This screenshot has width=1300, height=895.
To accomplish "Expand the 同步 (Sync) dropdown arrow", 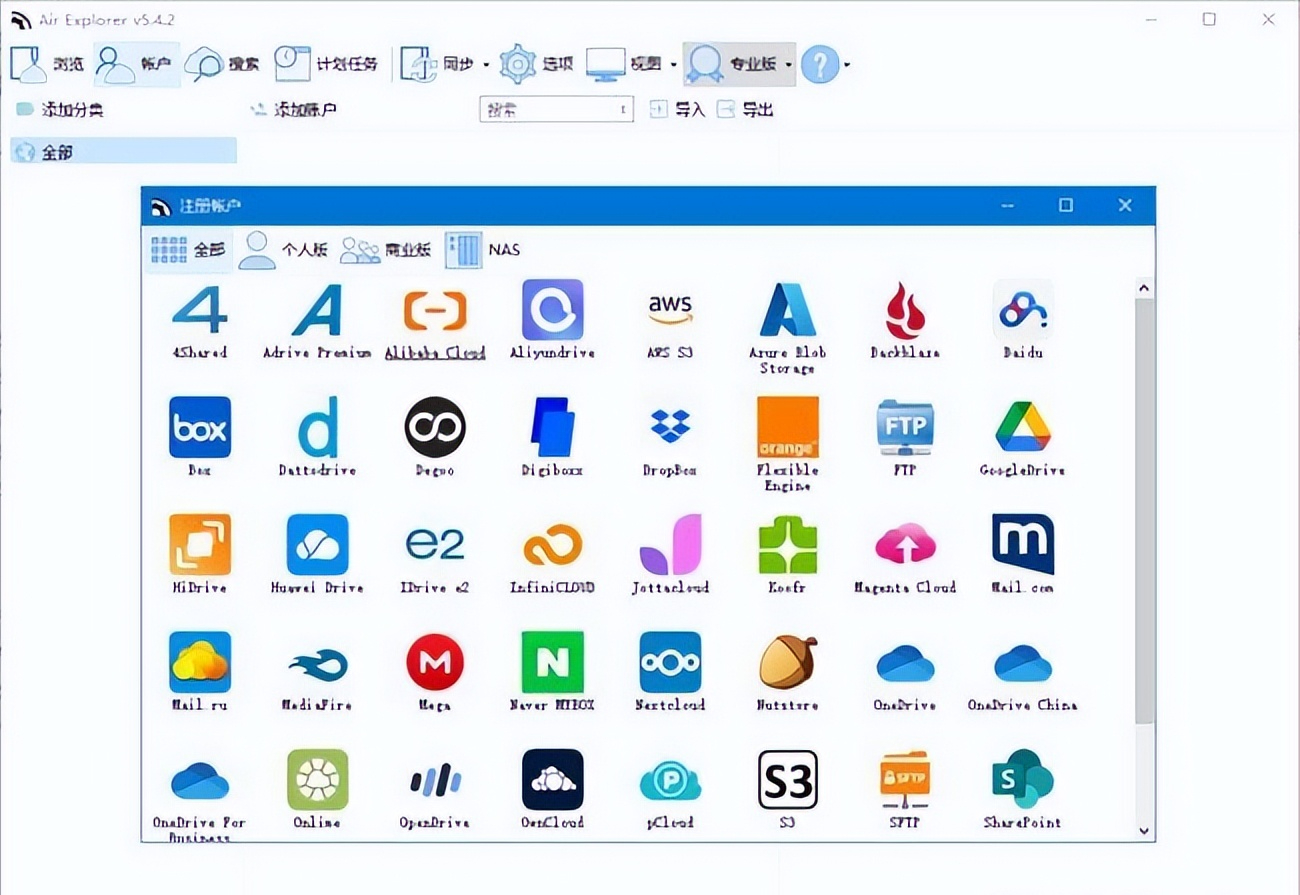I will (486, 65).
